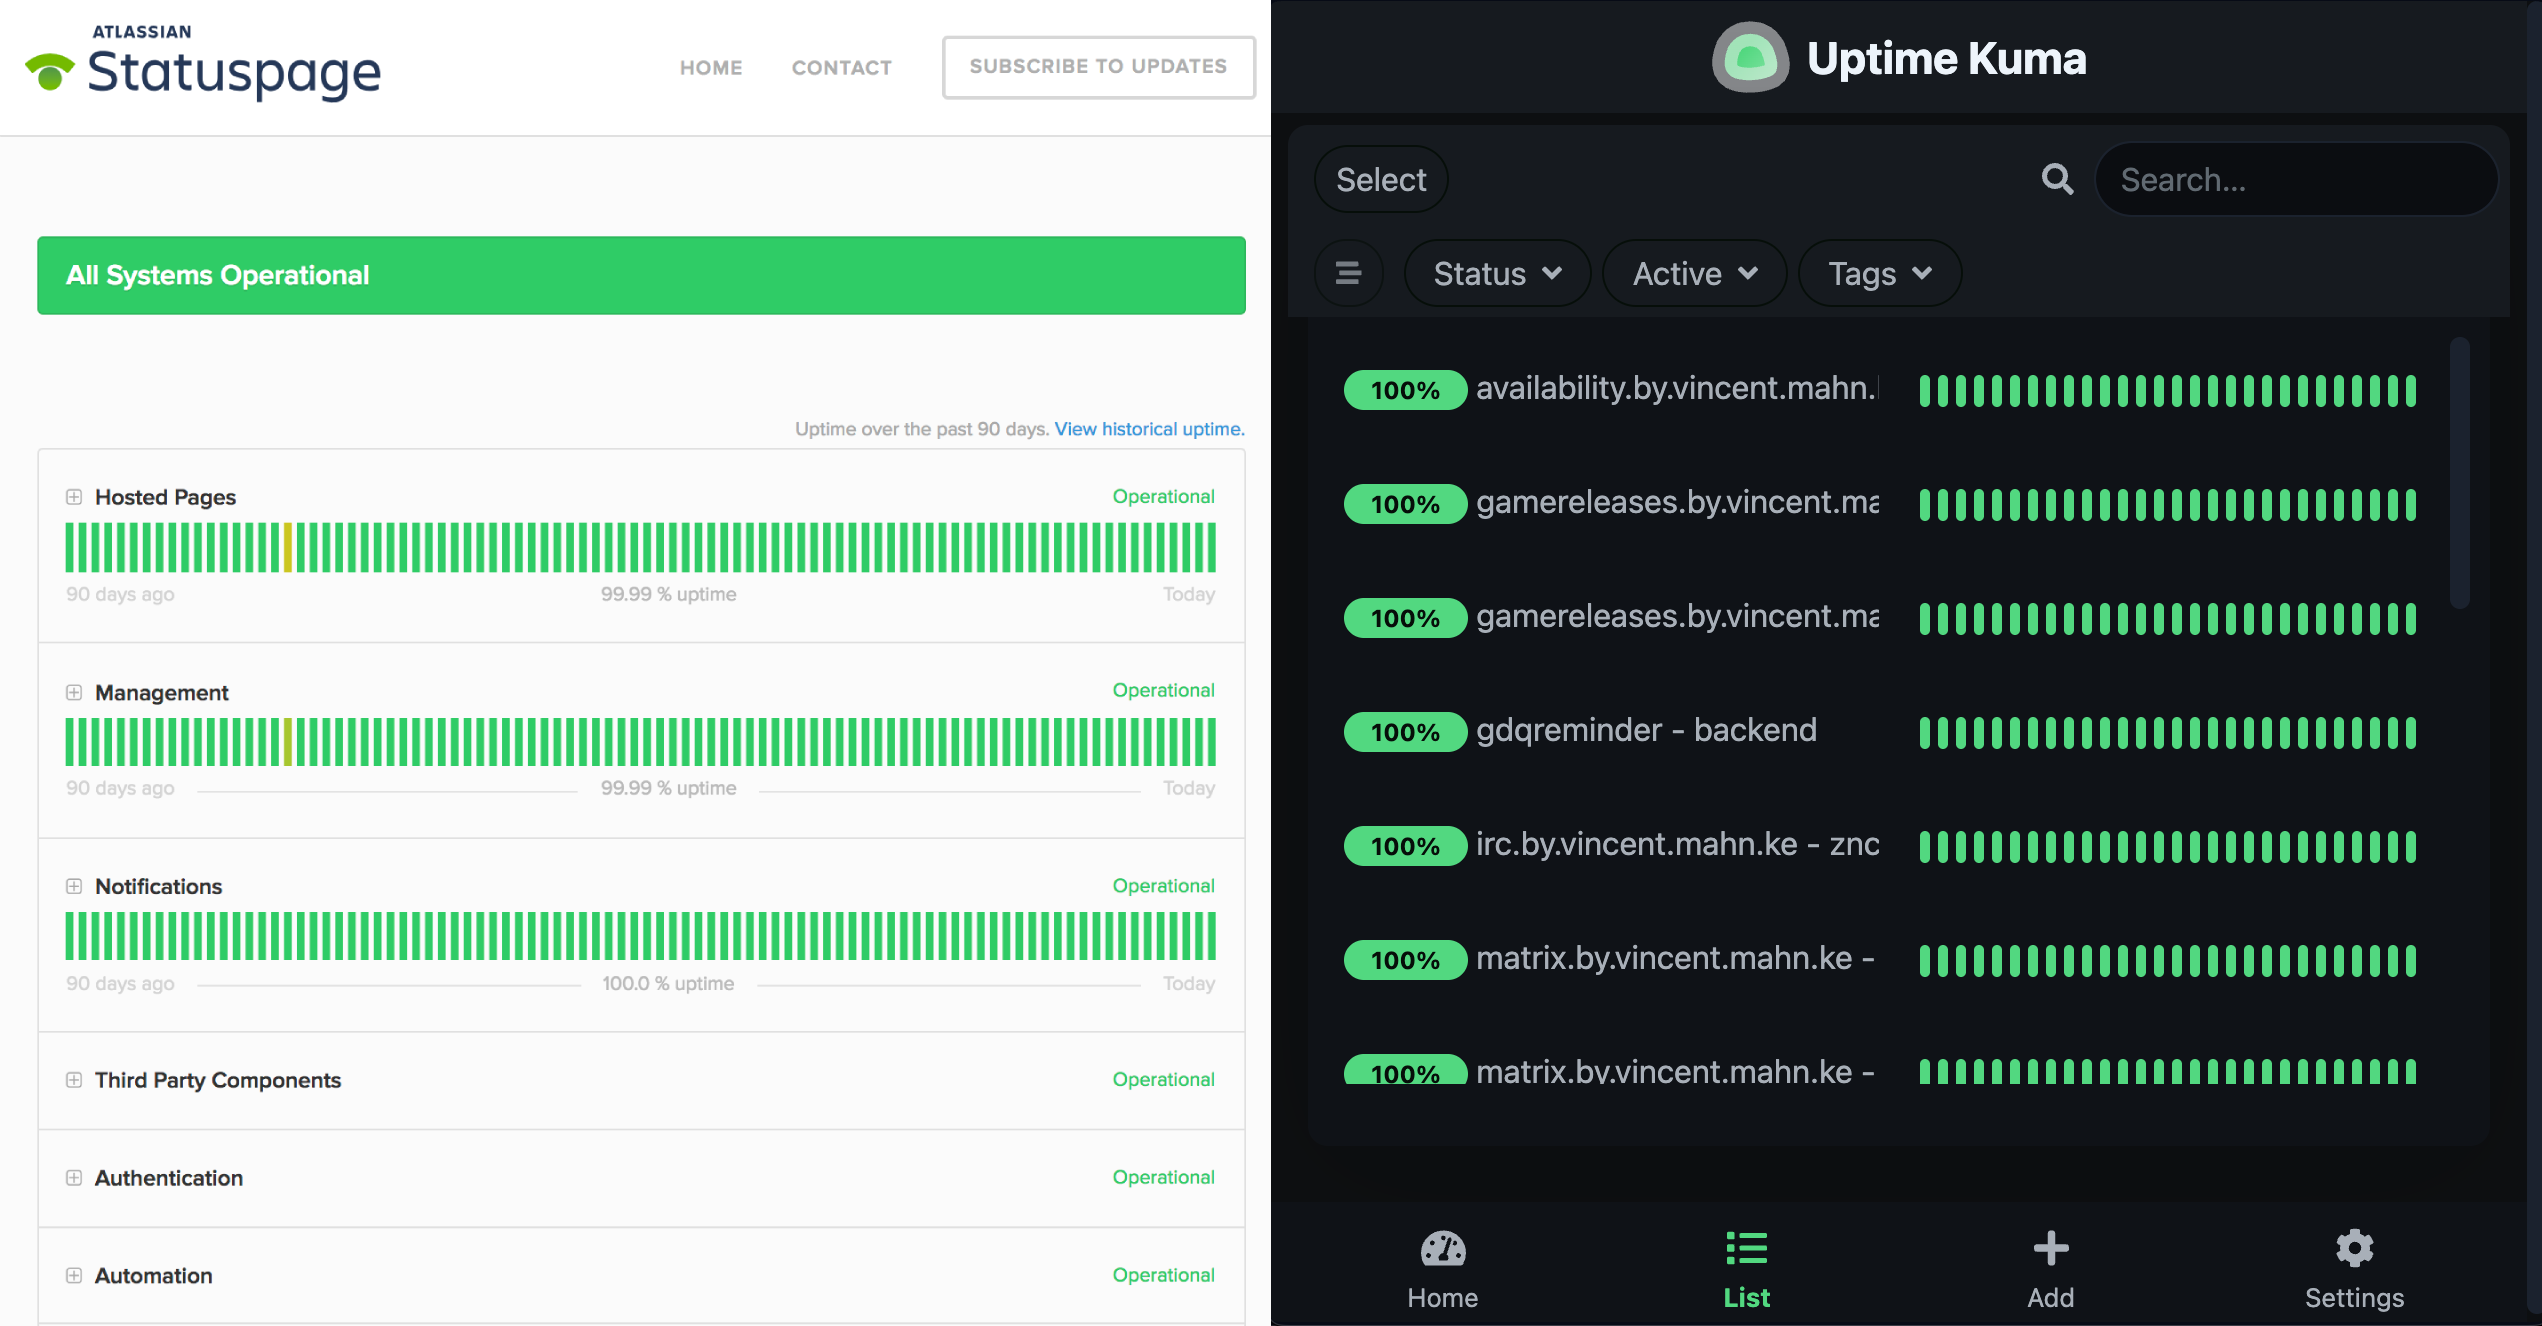This screenshot has height=1326, width=2542.
Task: Open the HOME navigation item
Action: 711,67
